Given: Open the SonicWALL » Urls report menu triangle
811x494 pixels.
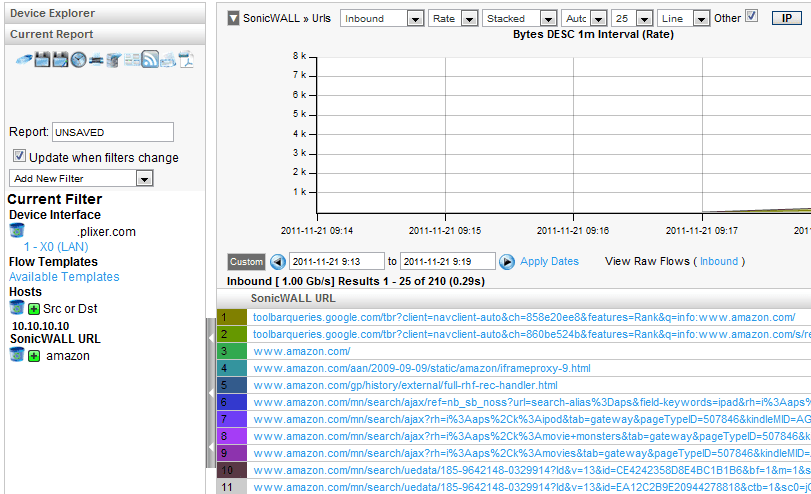Looking at the screenshot, I should pos(234,19).
